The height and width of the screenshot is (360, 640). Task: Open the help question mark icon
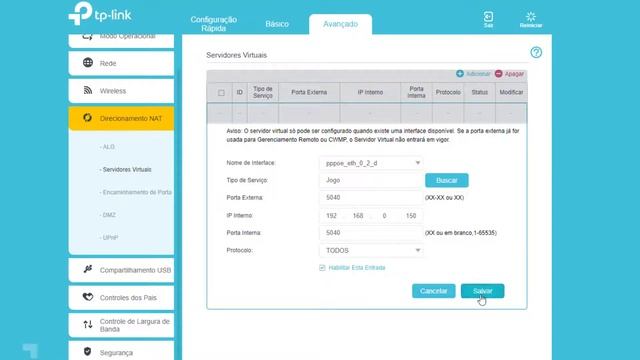(536, 52)
